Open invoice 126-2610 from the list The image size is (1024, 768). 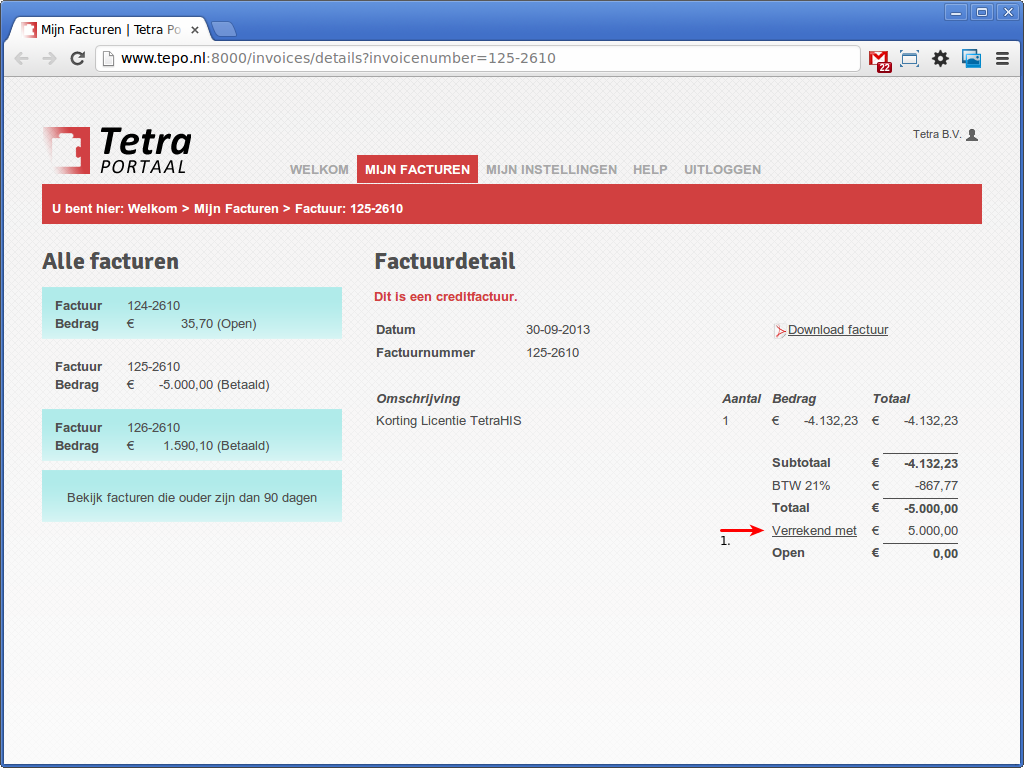[x=192, y=436]
